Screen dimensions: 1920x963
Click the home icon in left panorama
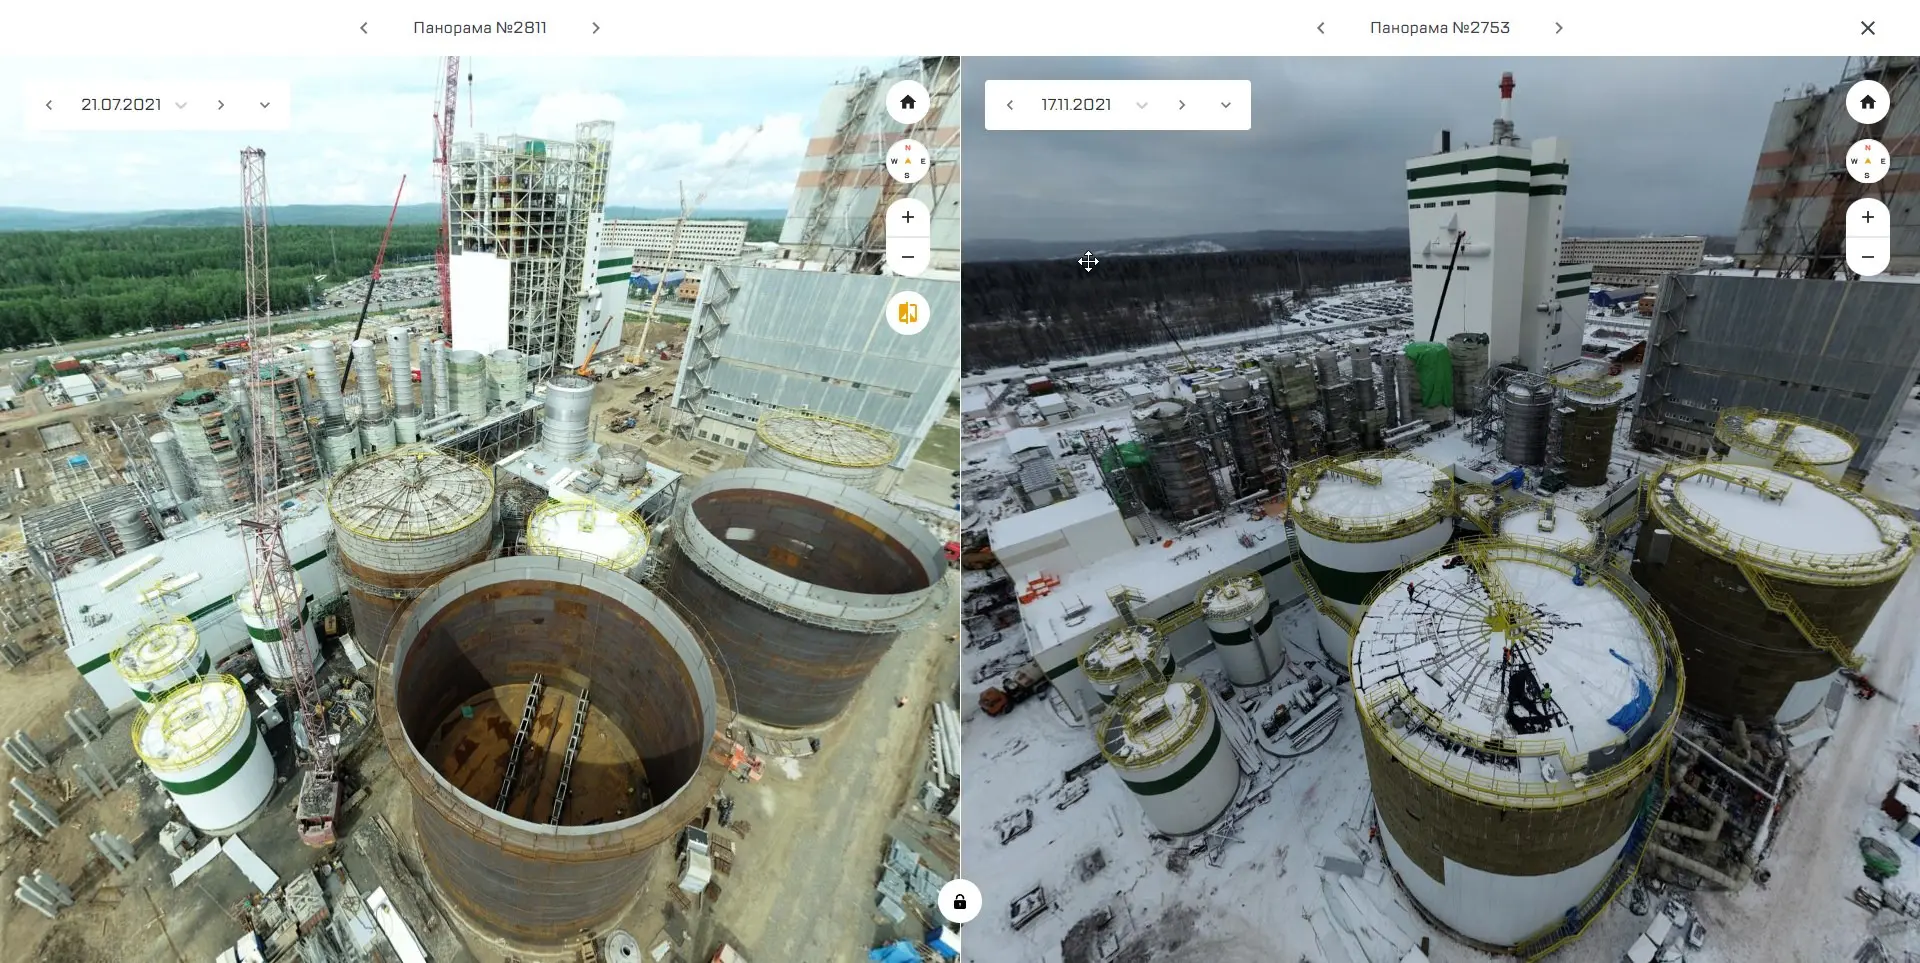907,102
